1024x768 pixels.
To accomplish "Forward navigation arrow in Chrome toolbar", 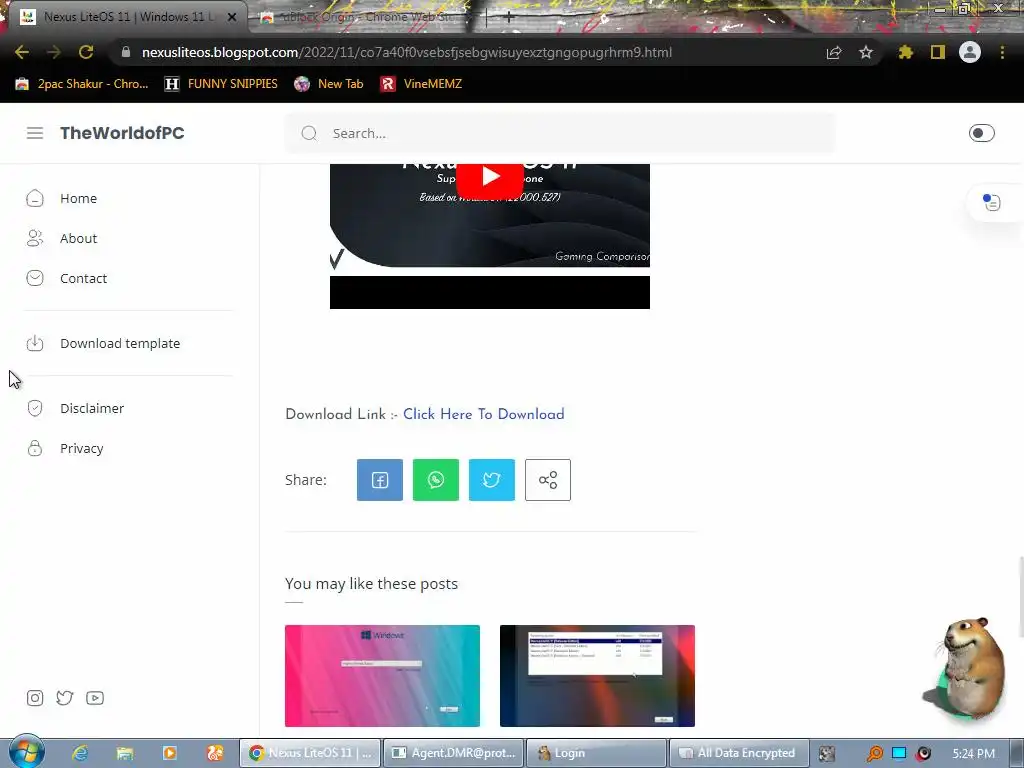I will [x=54, y=52].
